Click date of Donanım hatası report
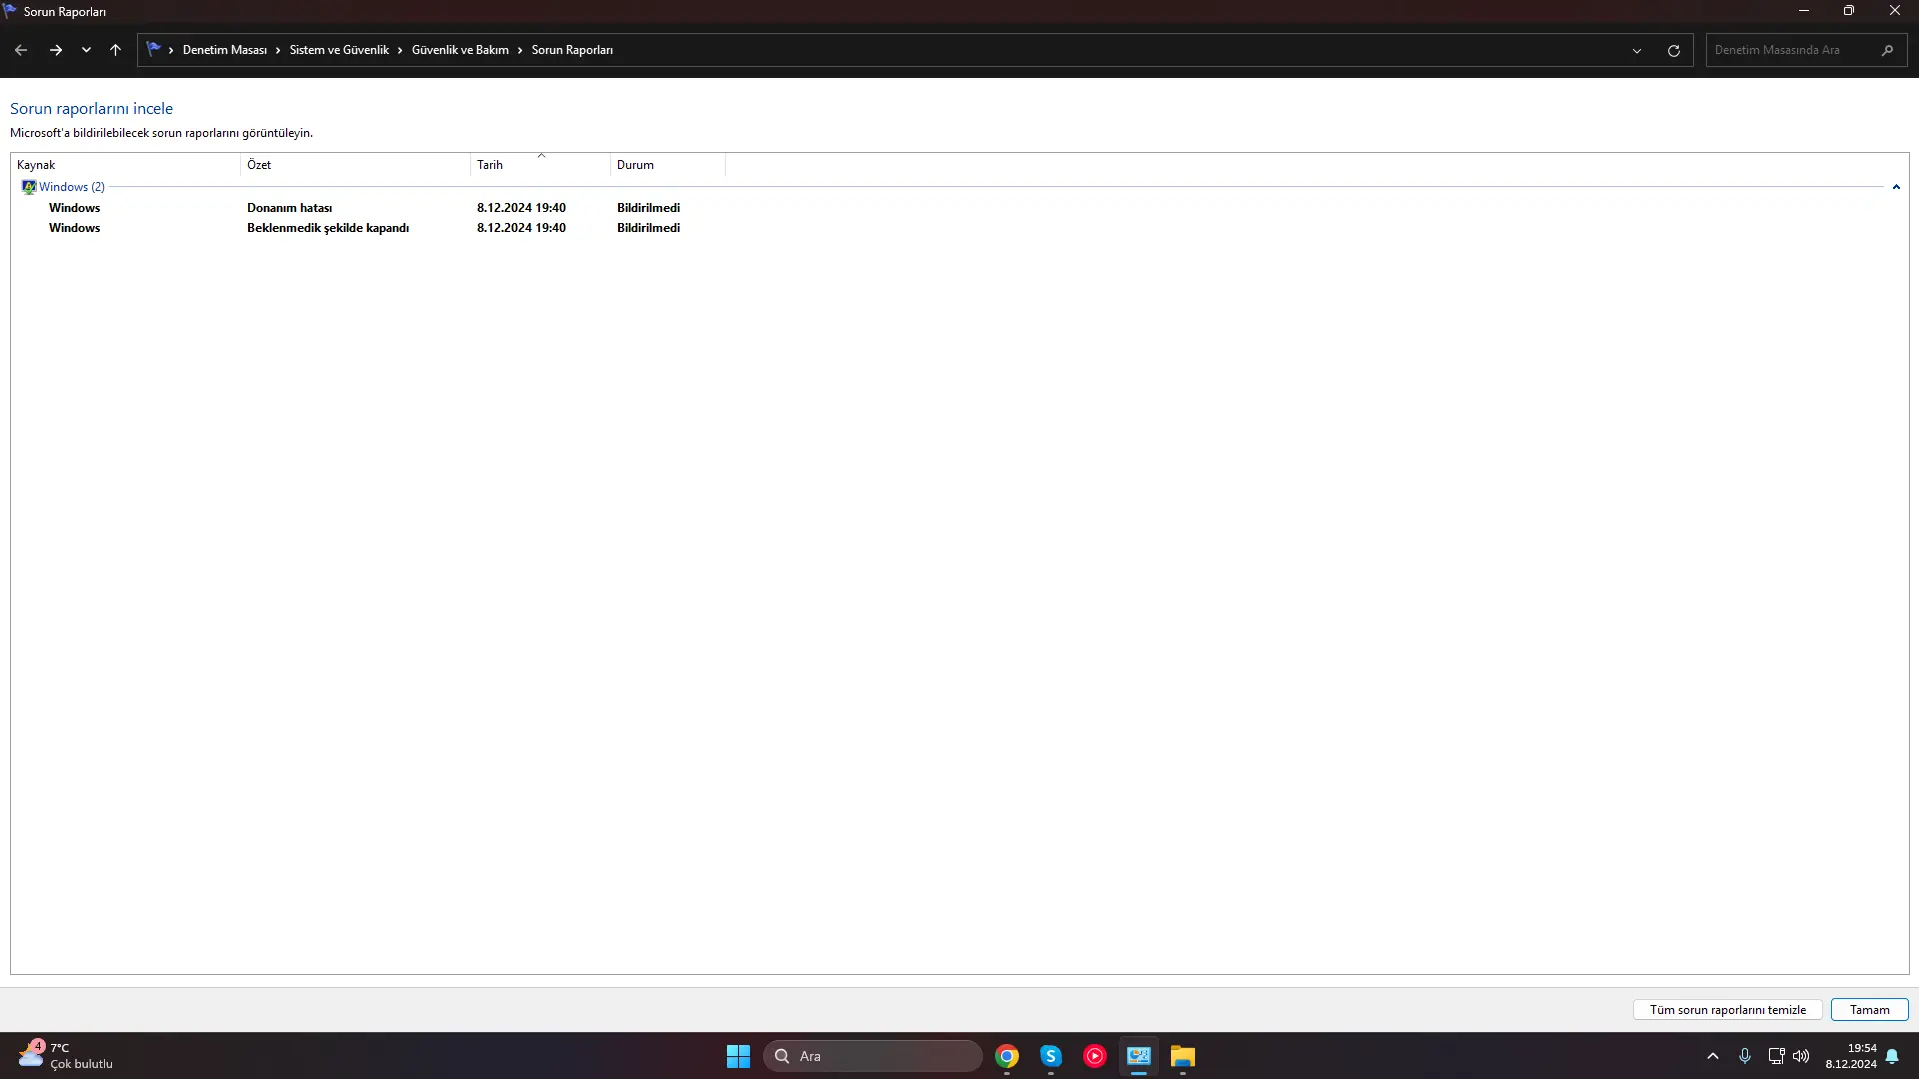1919x1079 pixels. point(521,208)
